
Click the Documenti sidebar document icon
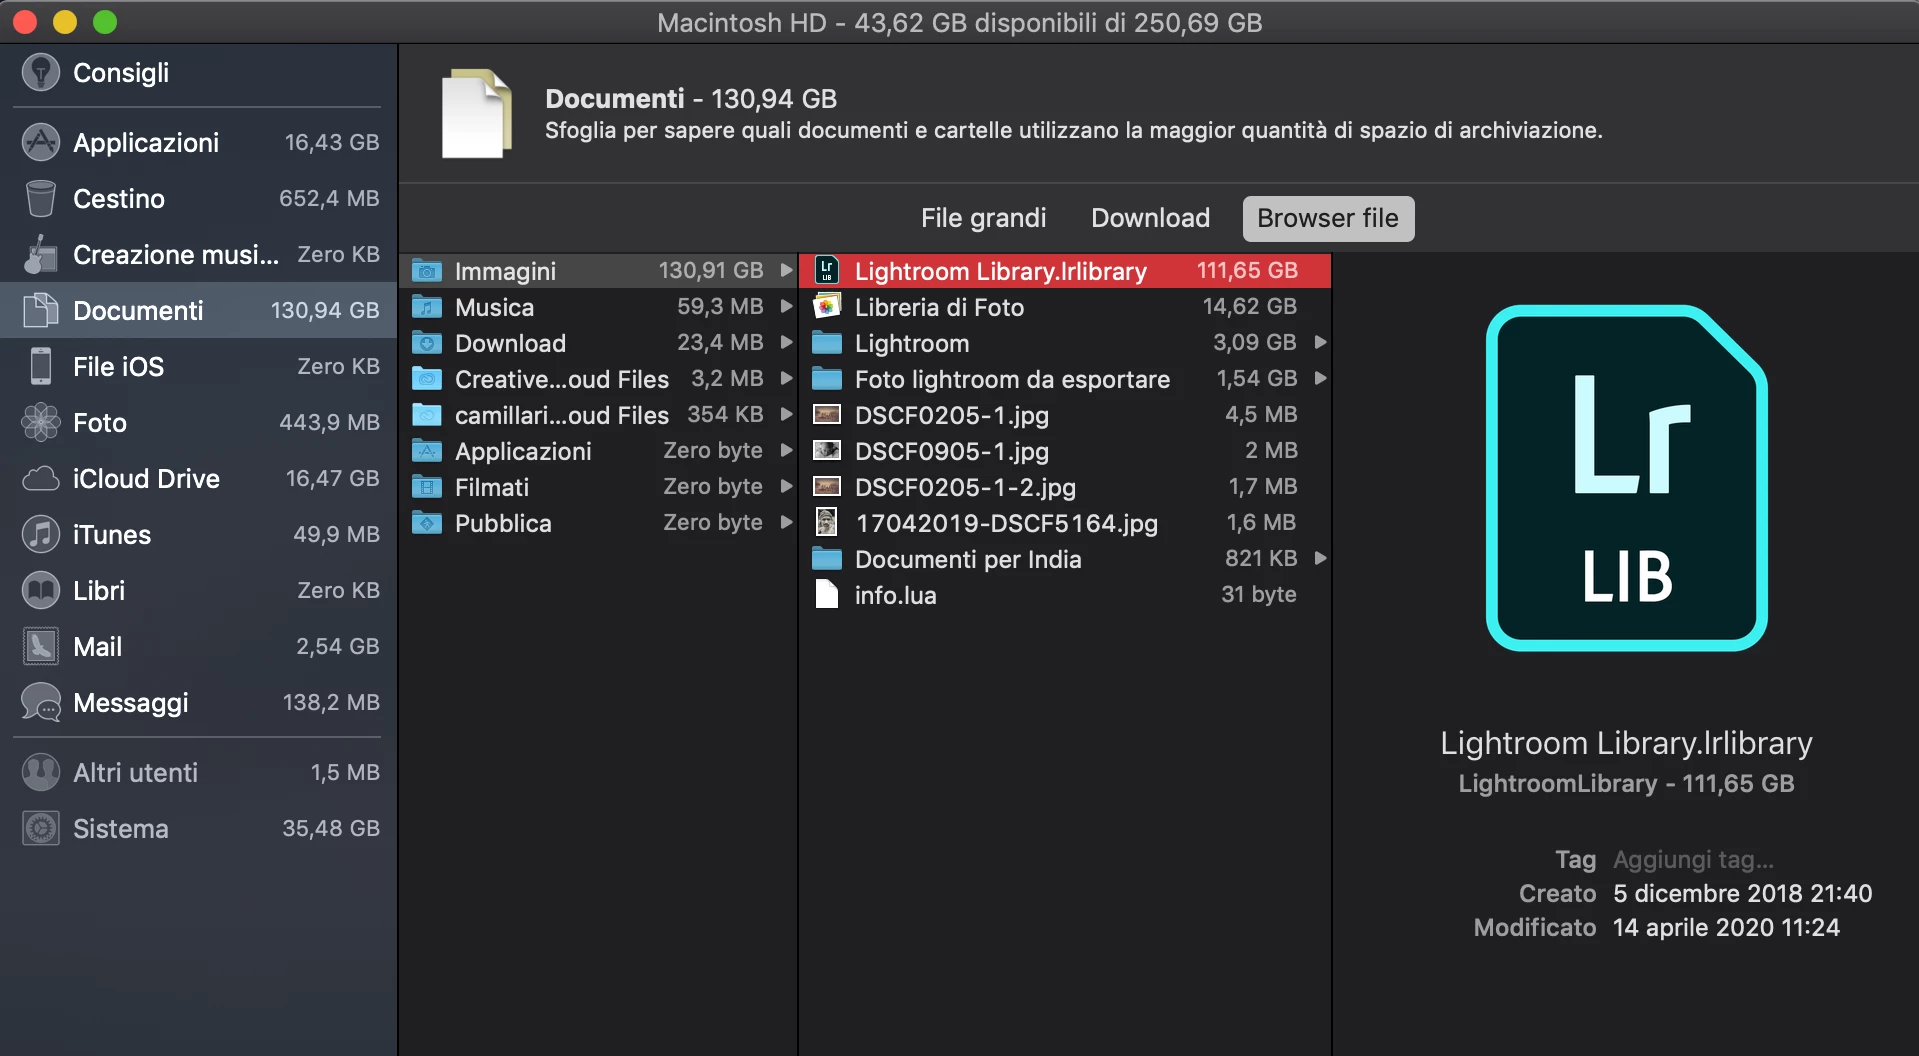tap(40, 310)
